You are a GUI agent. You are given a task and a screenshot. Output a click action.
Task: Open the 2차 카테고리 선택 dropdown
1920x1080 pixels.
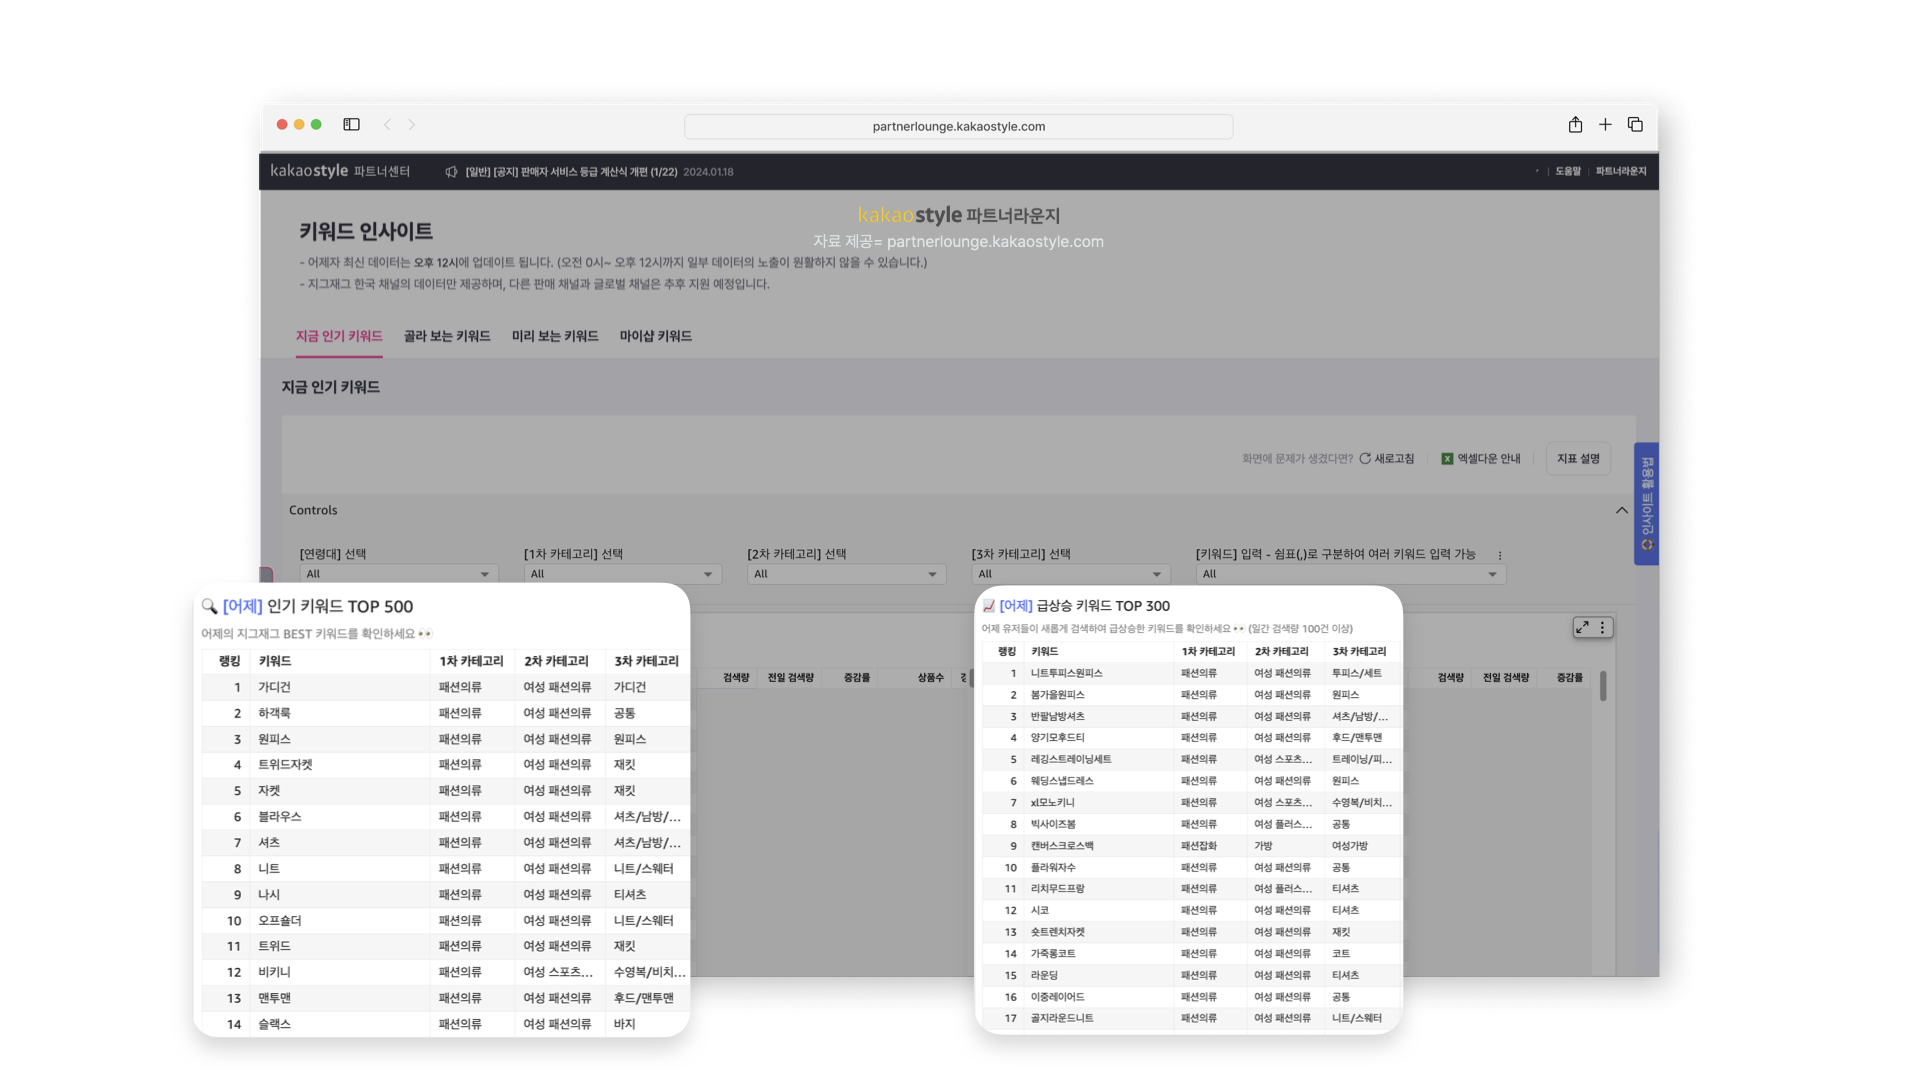point(846,574)
